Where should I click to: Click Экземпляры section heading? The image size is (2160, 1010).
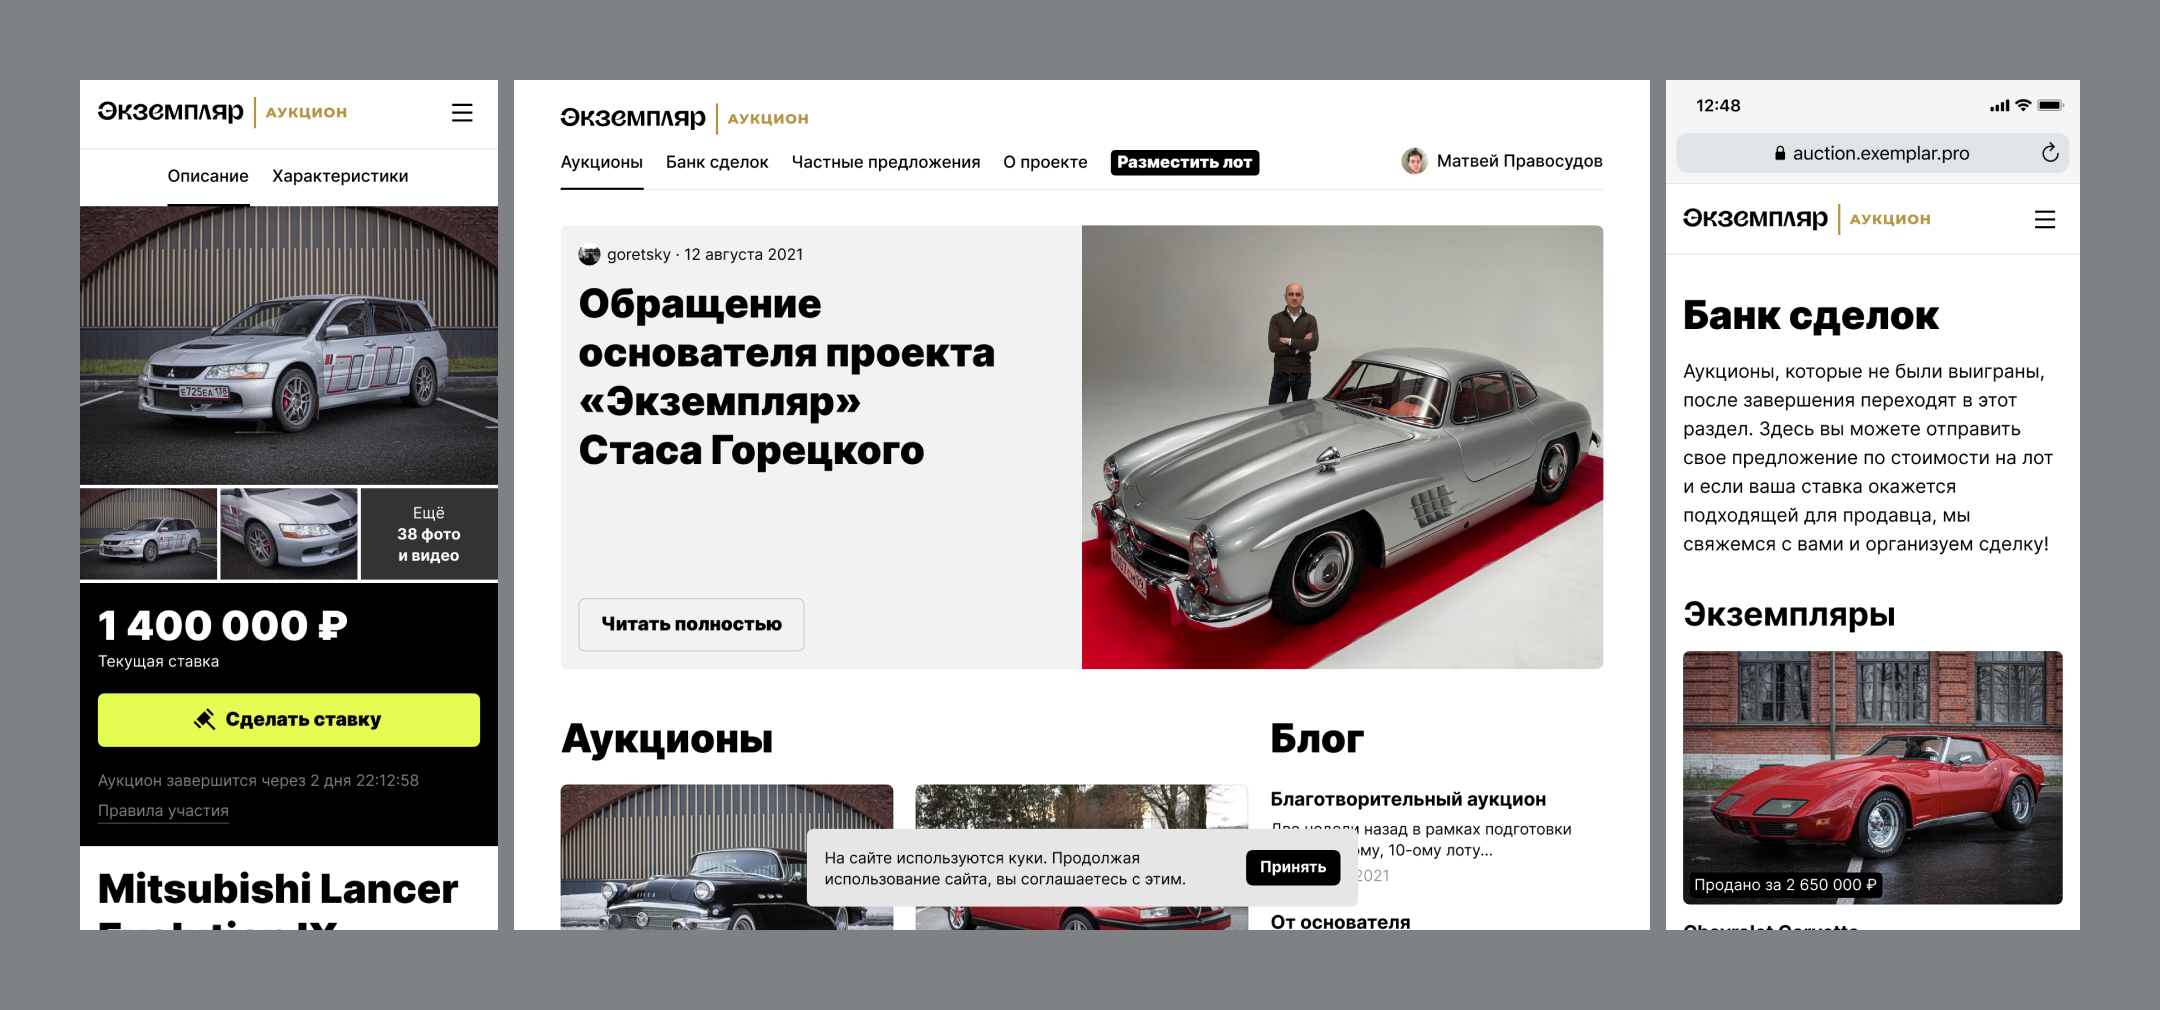(x=1789, y=614)
